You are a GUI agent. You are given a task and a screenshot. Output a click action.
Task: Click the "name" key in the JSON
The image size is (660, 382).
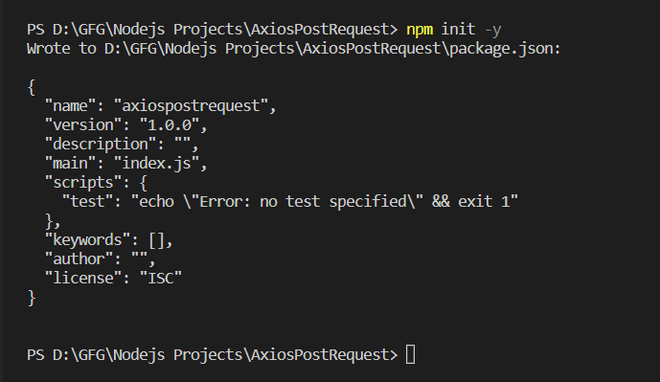click(x=71, y=106)
